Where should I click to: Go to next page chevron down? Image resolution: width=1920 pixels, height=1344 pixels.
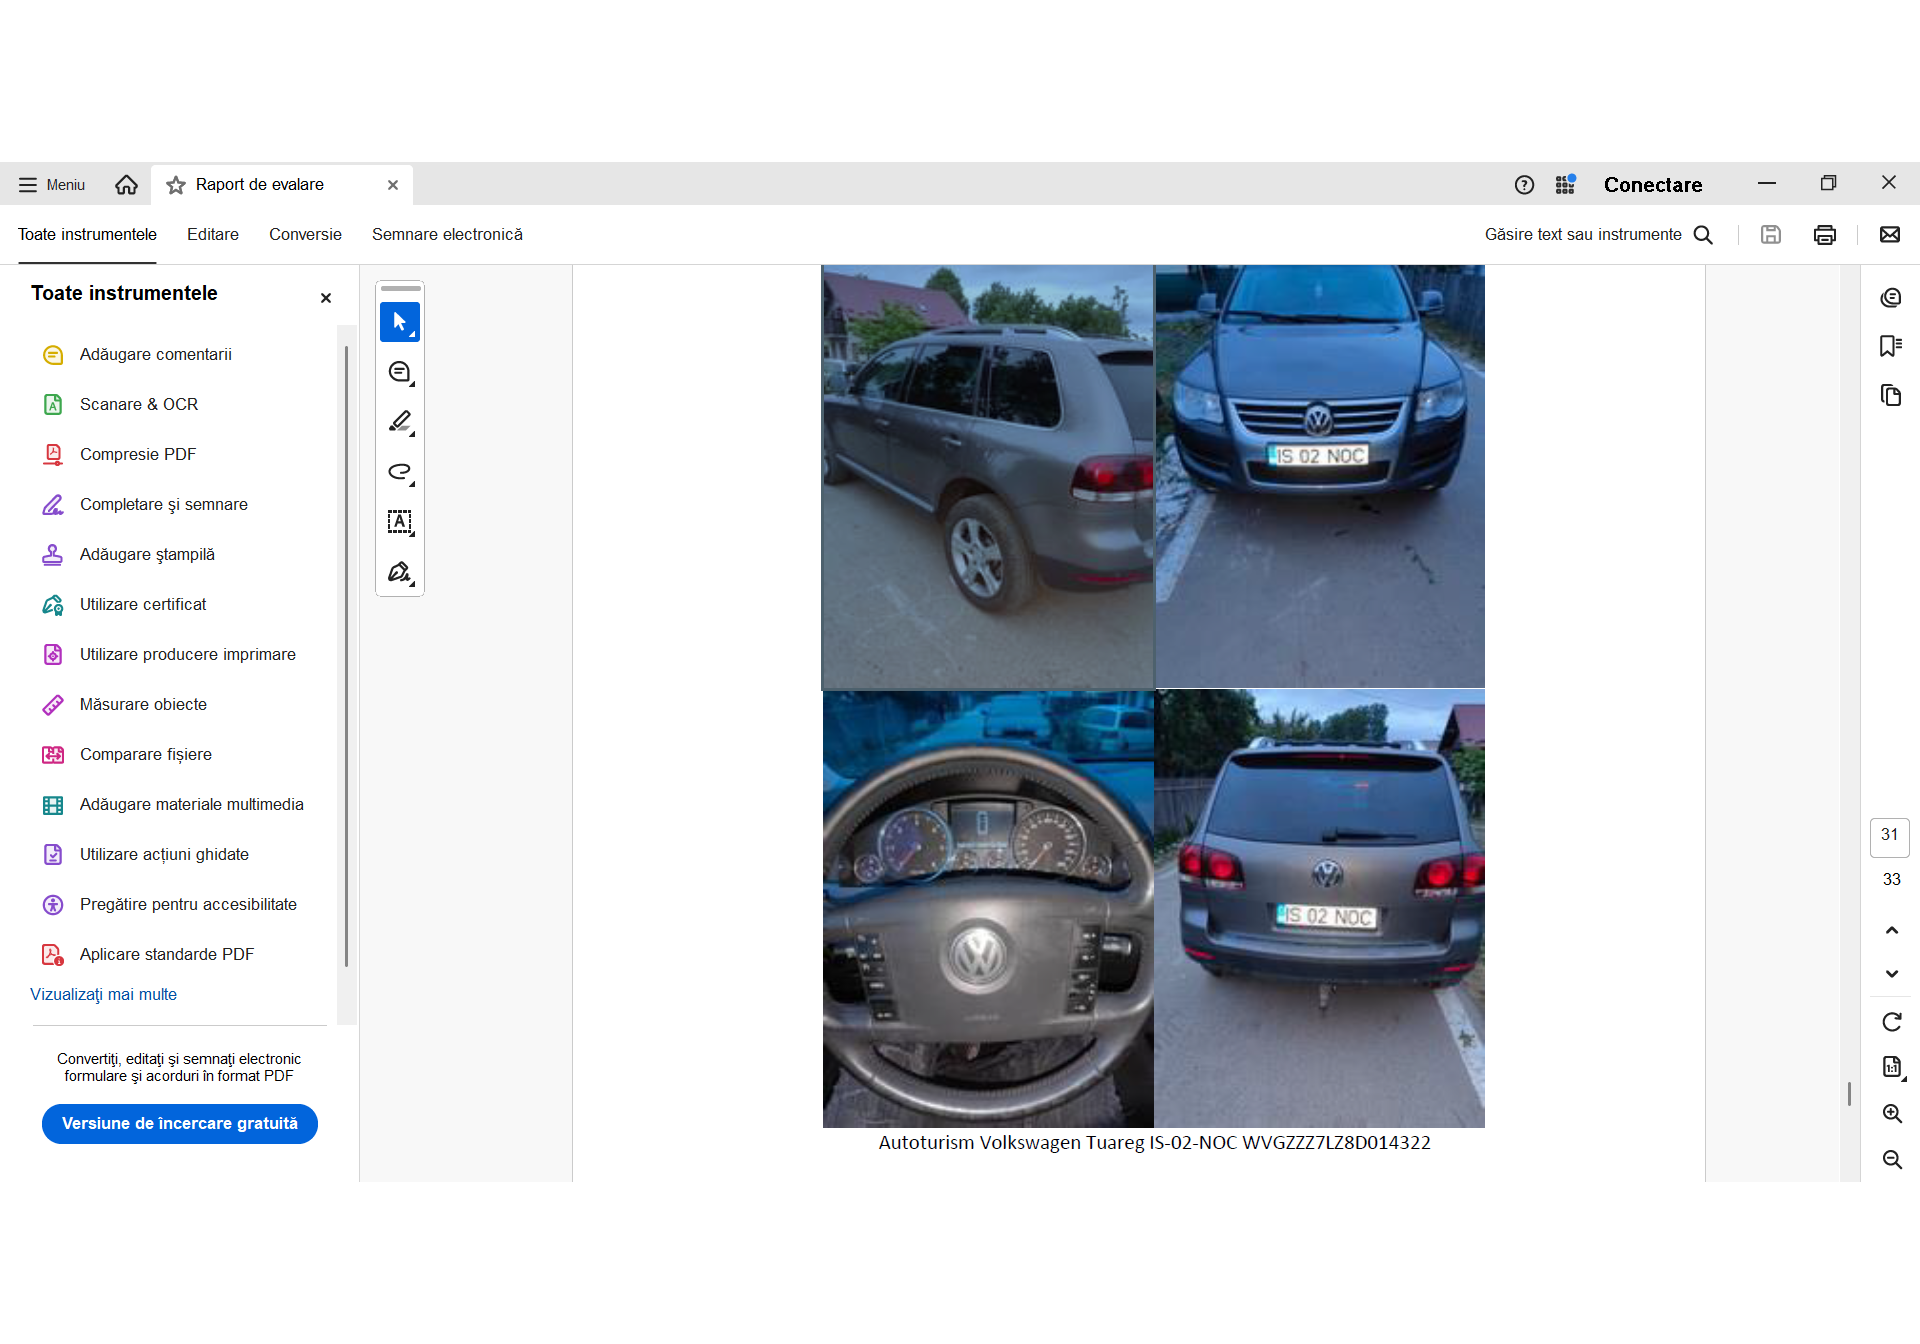click(x=1891, y=974)
